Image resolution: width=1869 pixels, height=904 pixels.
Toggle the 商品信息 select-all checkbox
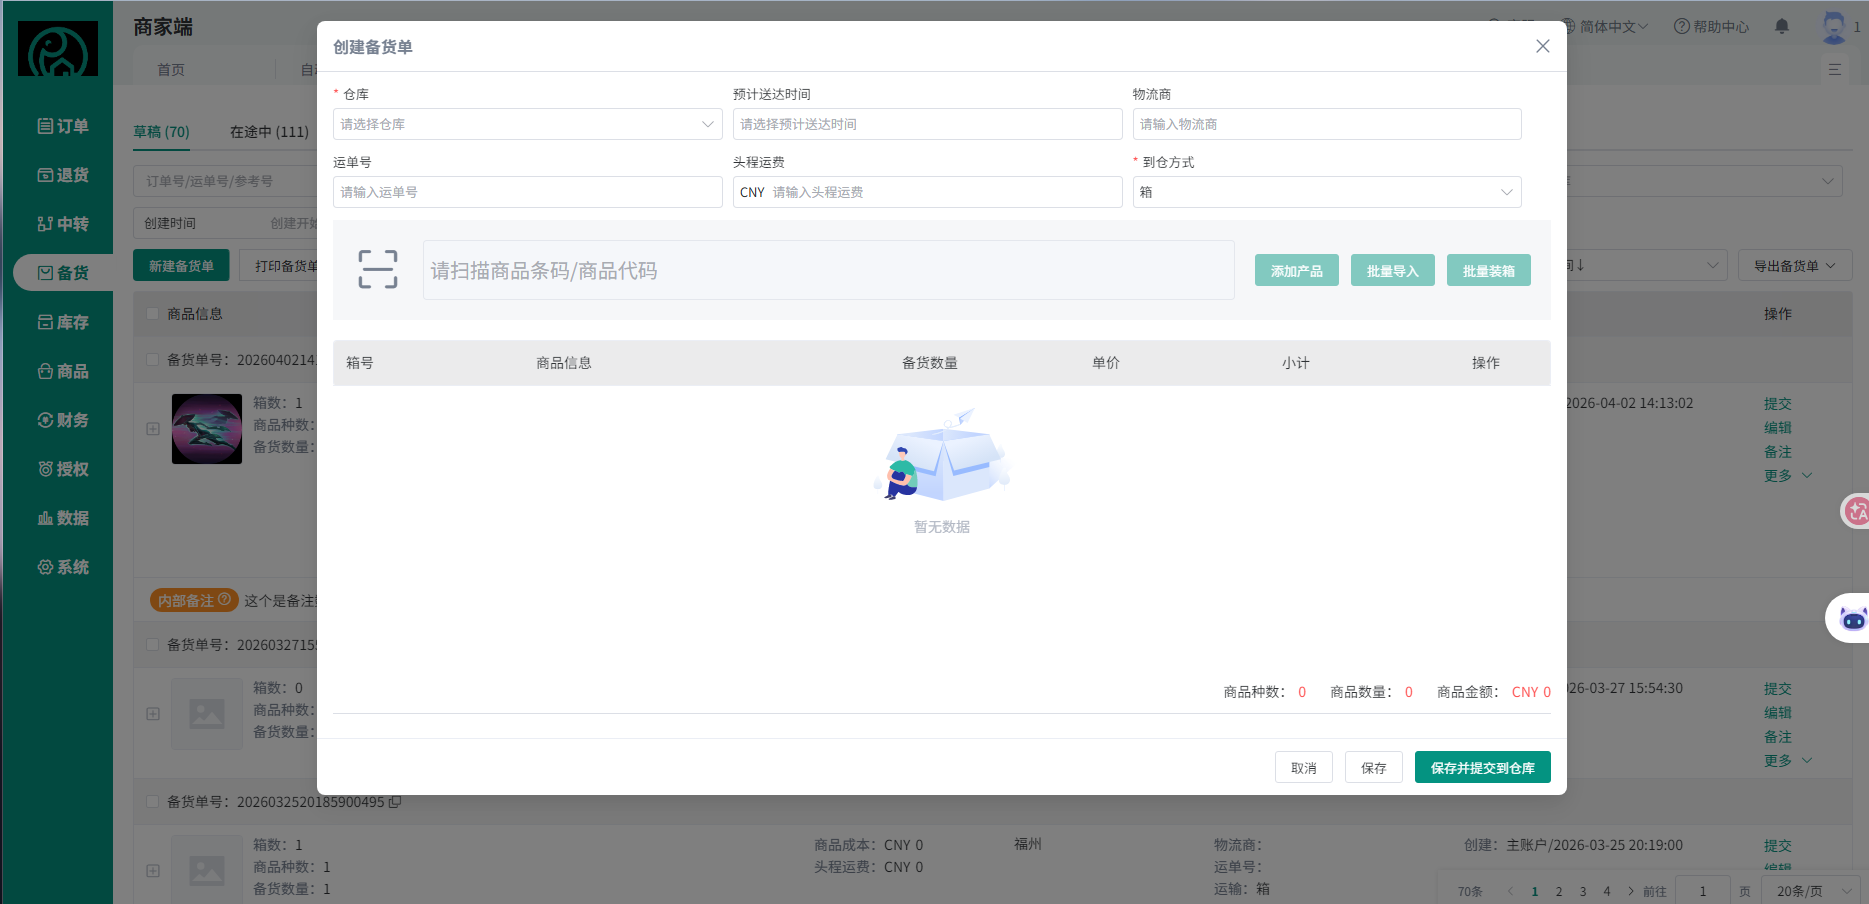pos(153,314)
